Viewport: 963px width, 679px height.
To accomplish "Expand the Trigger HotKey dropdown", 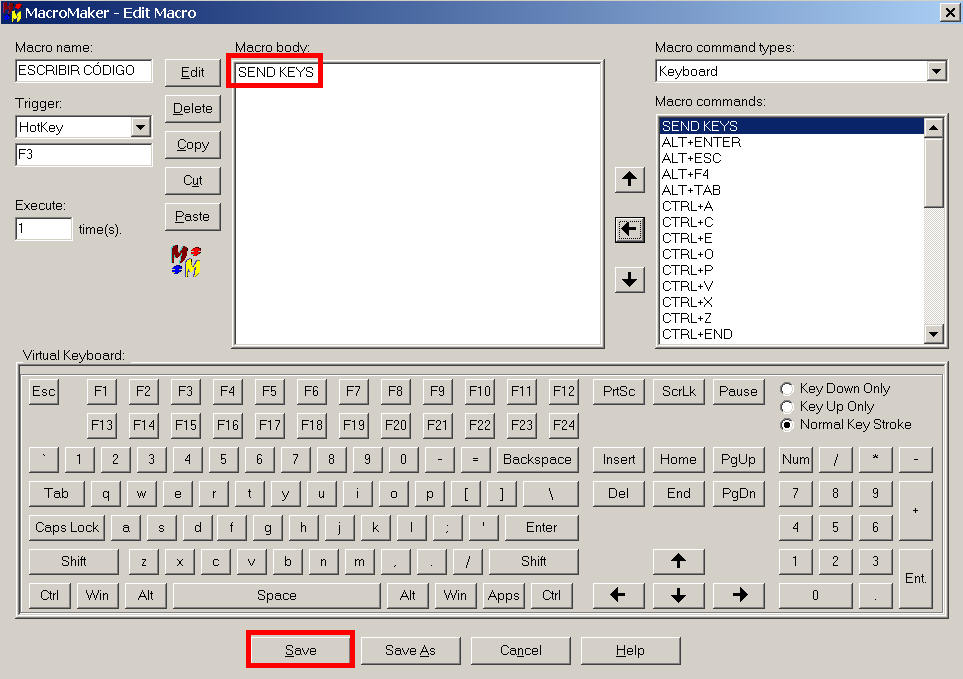I will (140, 127).
